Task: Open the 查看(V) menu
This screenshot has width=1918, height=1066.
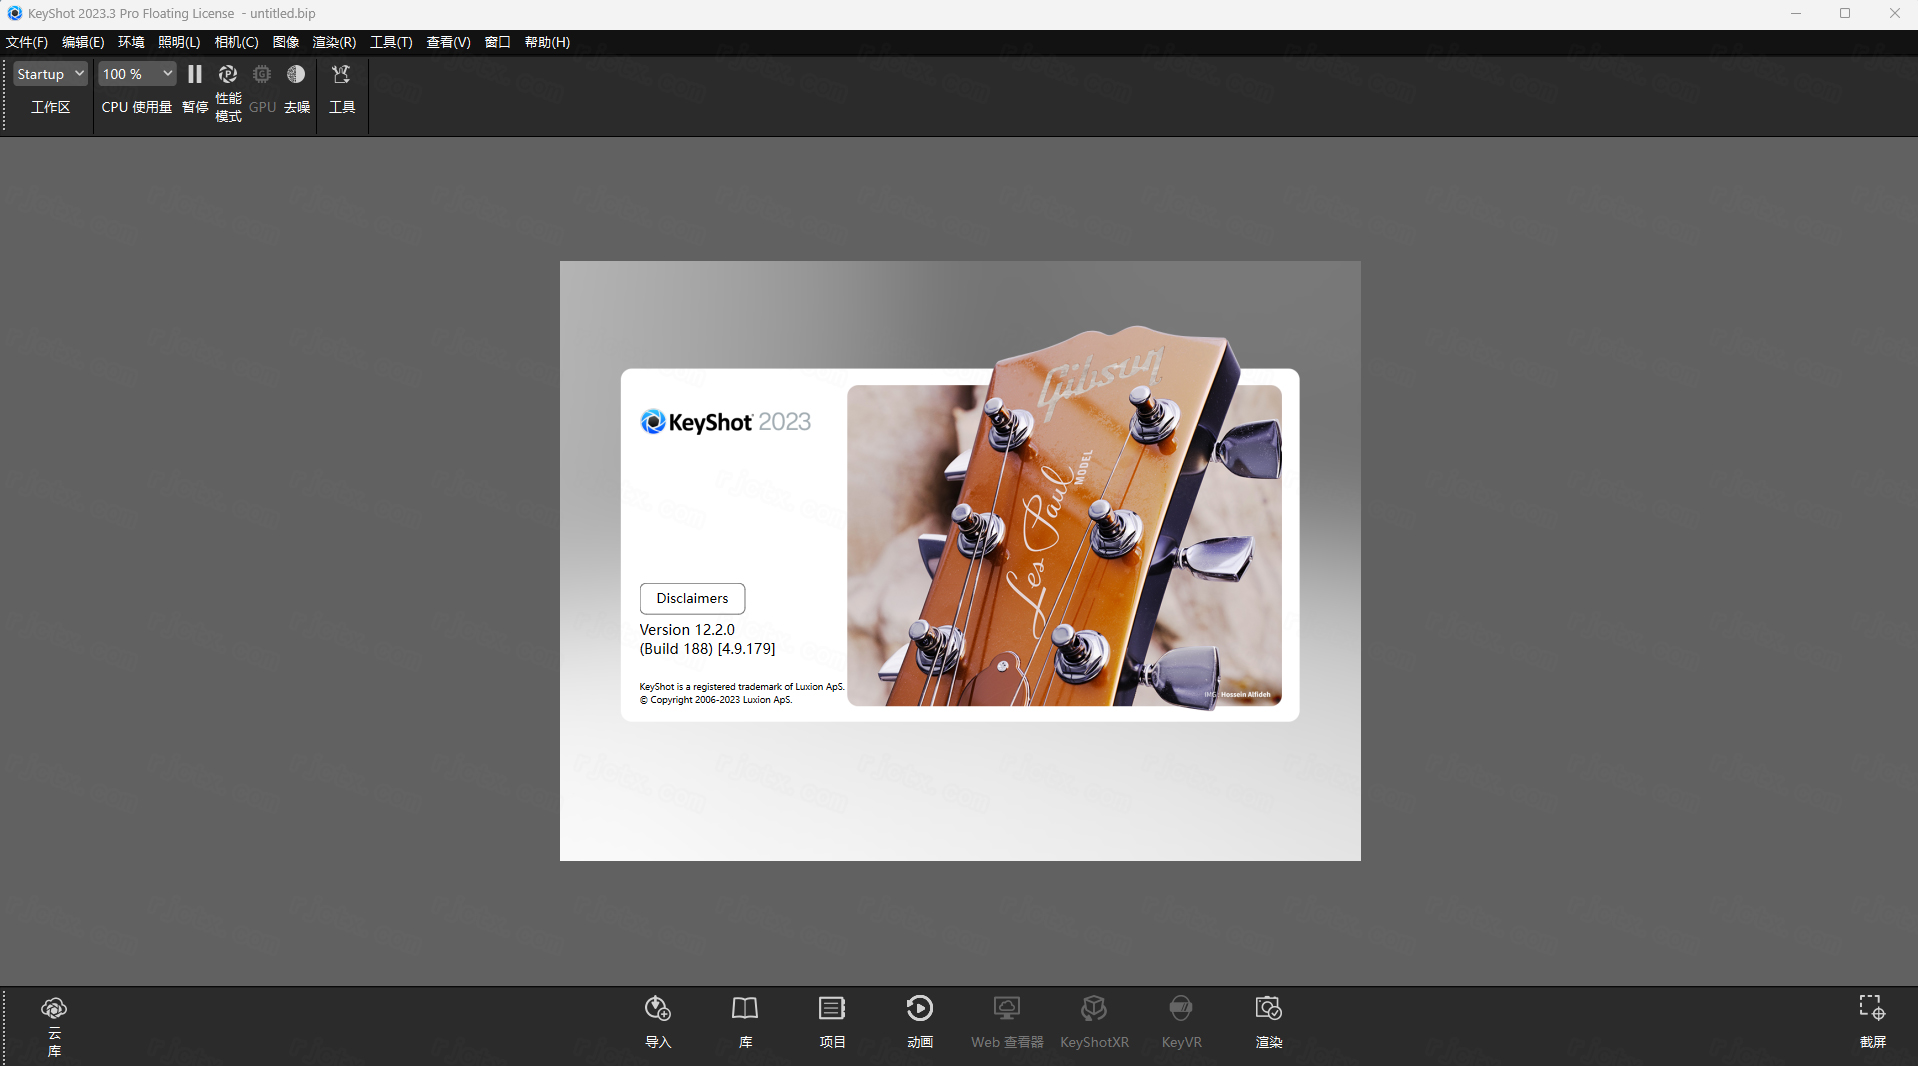Action: tap(448, 42)
